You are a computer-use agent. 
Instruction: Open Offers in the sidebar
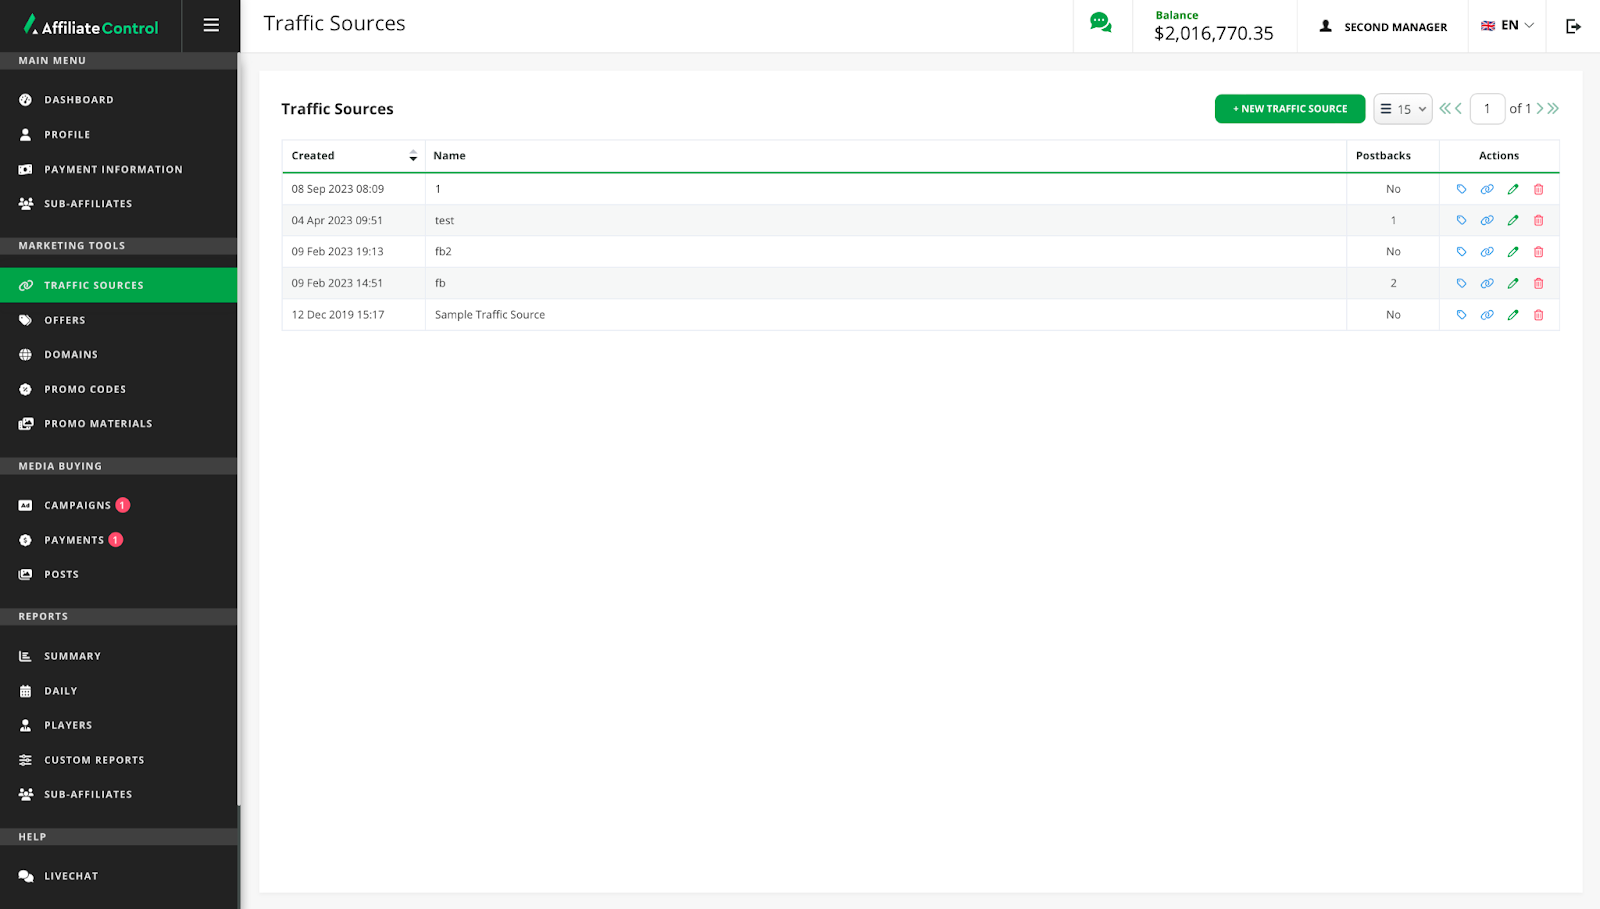(65, 321)
